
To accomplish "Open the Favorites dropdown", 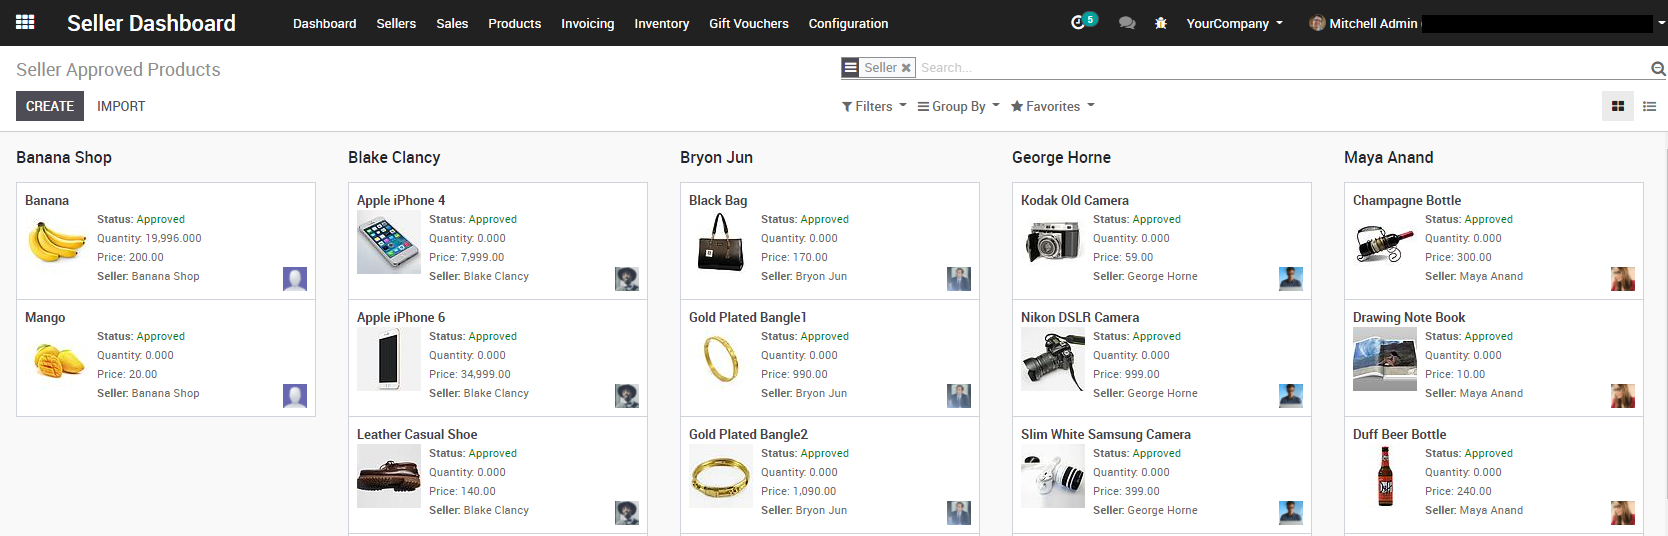I will 1052,106.
